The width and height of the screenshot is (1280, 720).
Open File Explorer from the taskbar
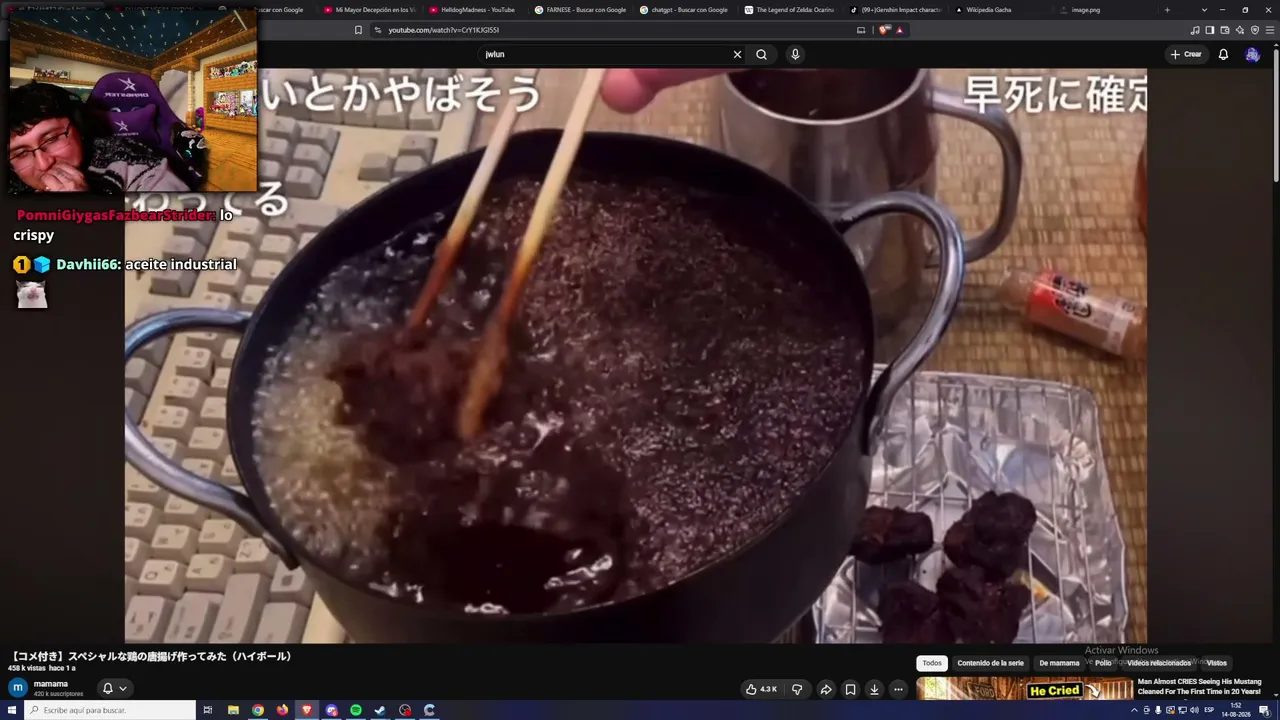(x=233, y=710)
